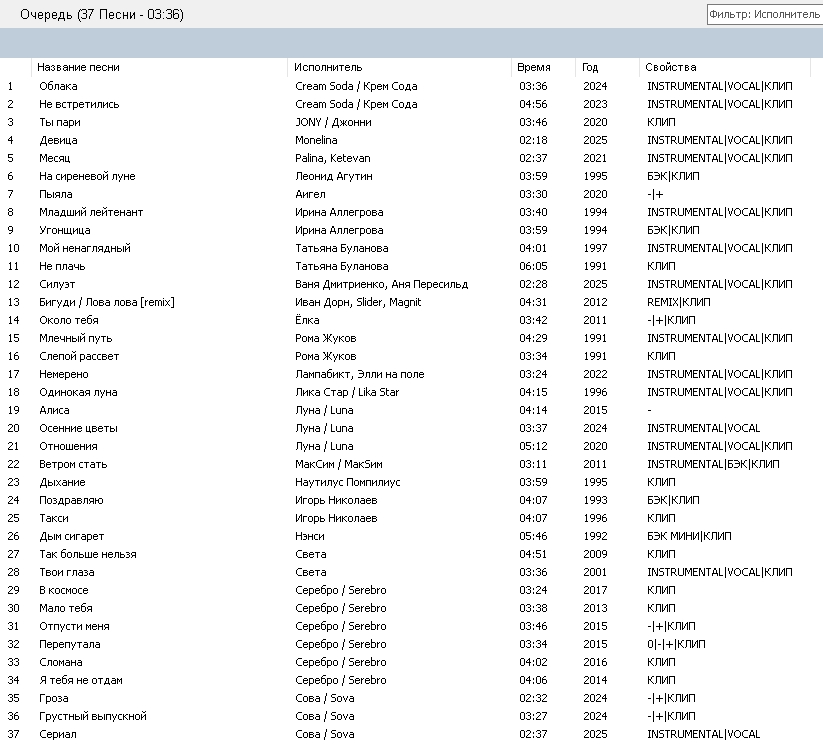Choose 'Дыхание' by Наутилус Помпилиус
The image size is (823, 745).
(62, 482)
